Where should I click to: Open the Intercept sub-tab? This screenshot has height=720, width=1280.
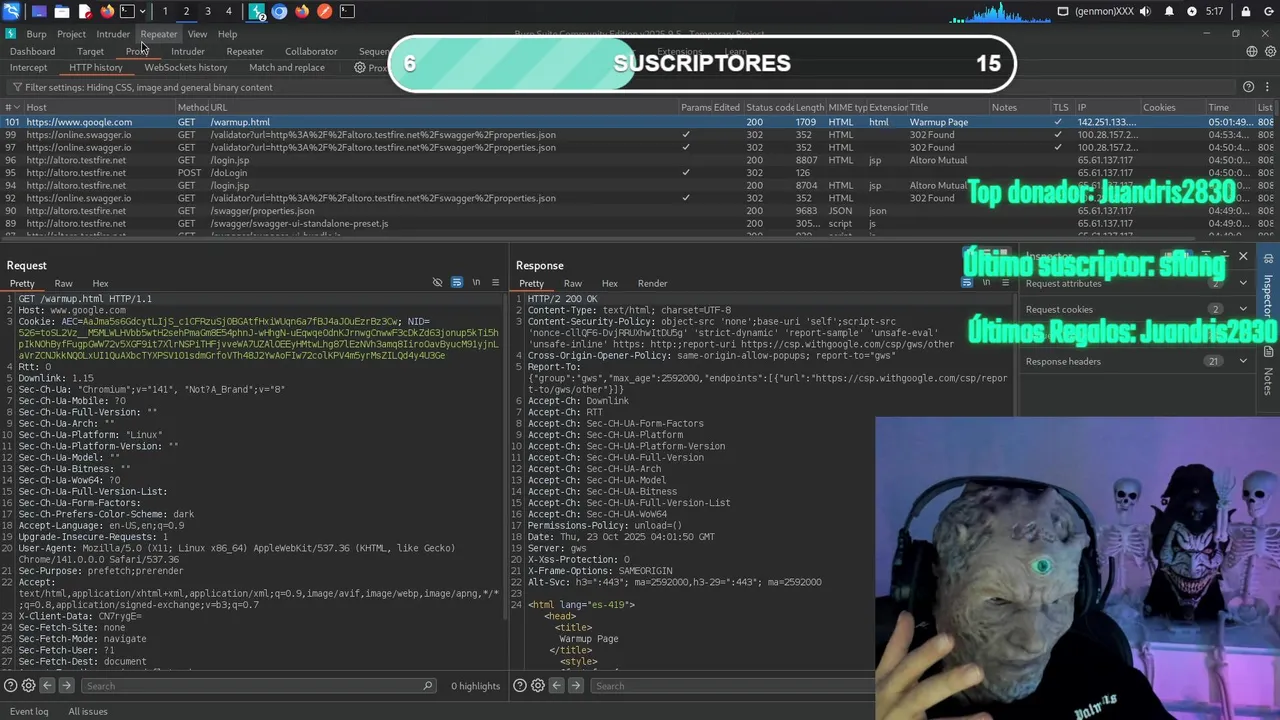point(28,68)
